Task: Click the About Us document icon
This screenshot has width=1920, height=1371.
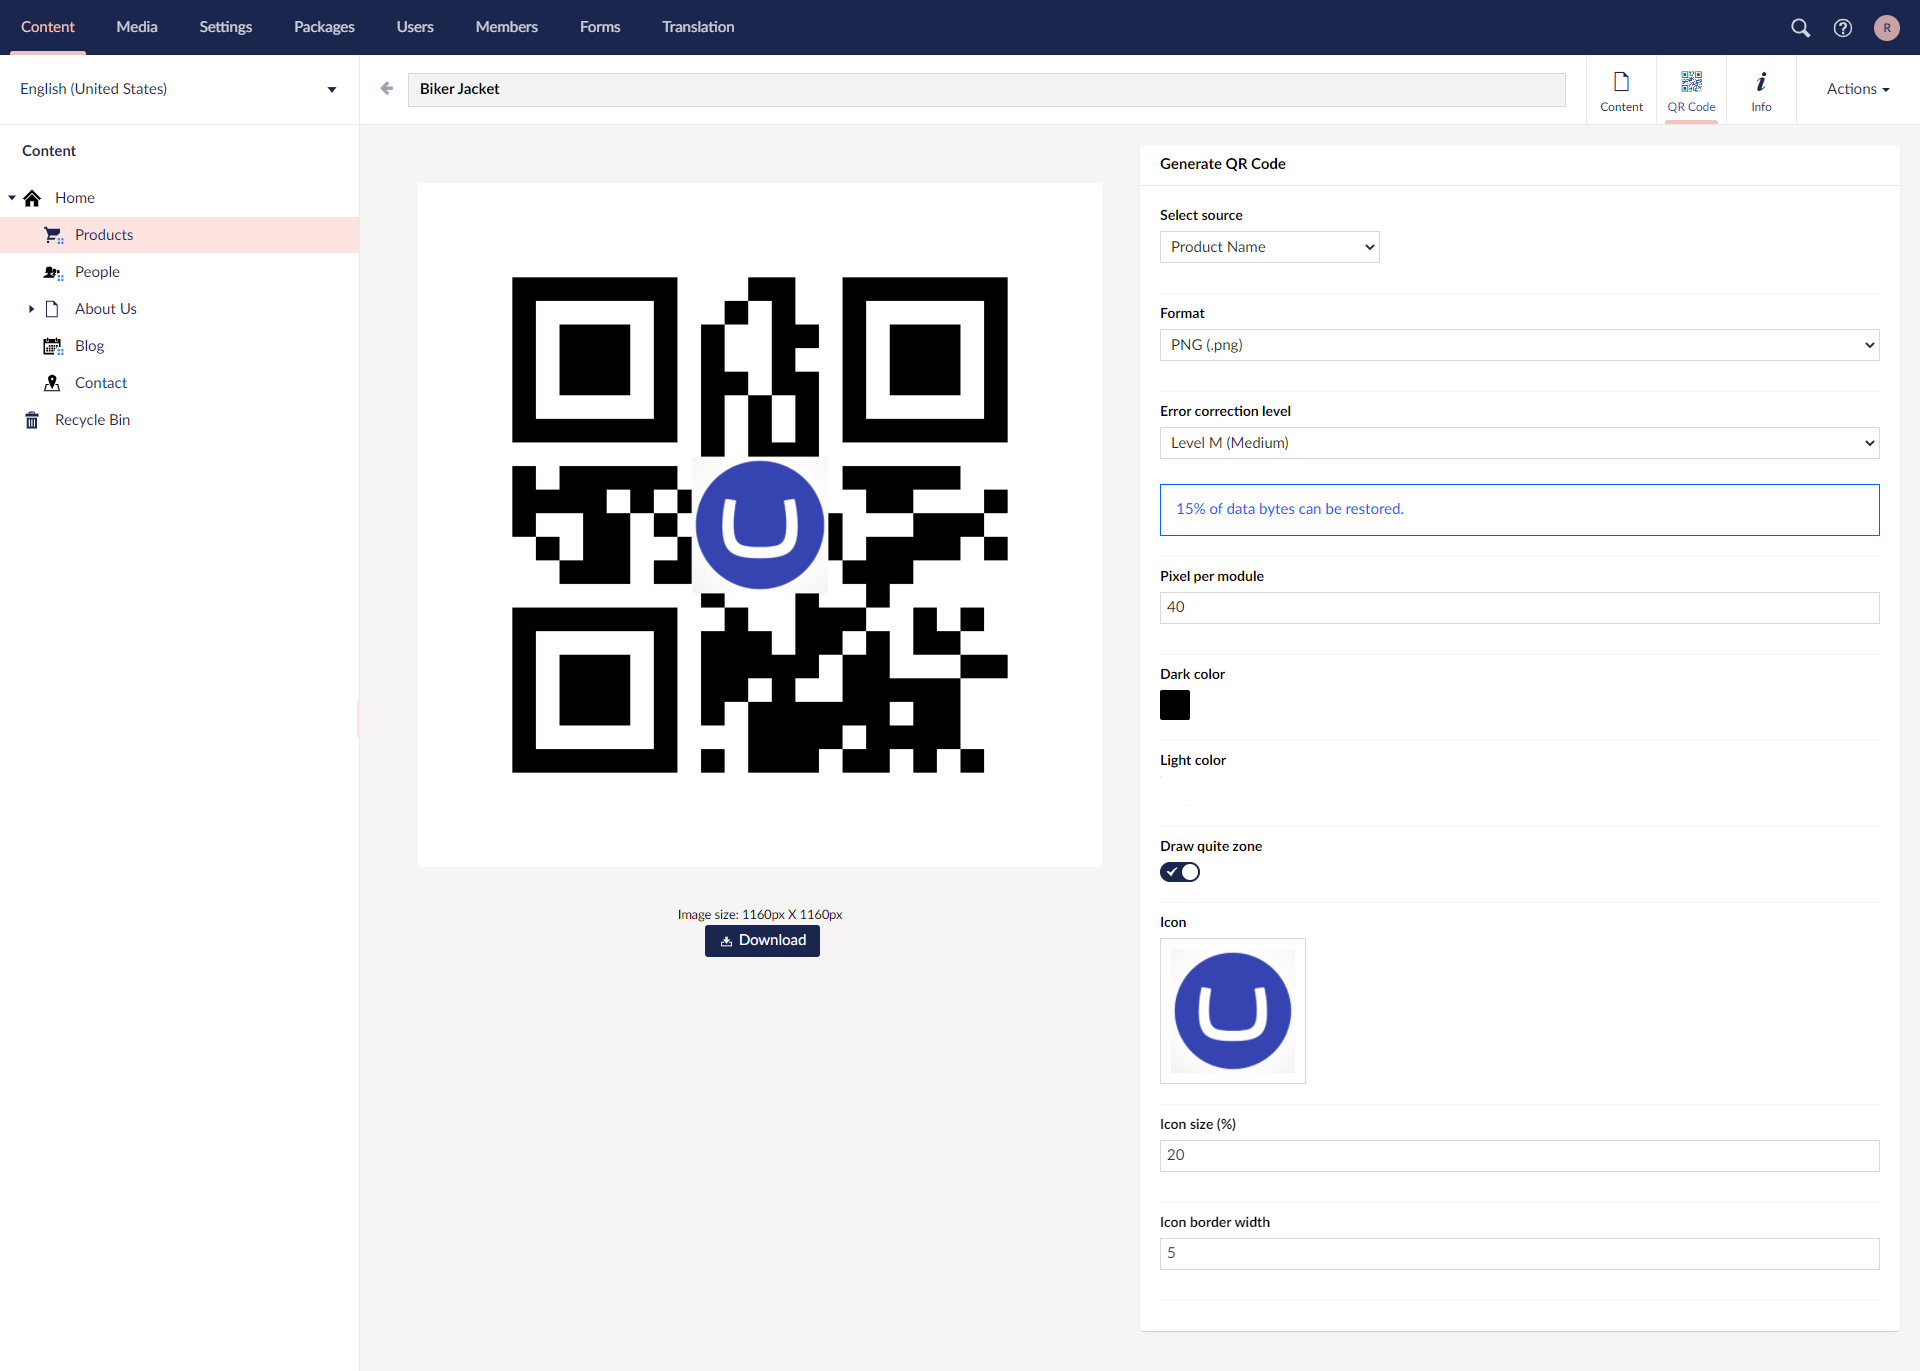Action: 53,309
